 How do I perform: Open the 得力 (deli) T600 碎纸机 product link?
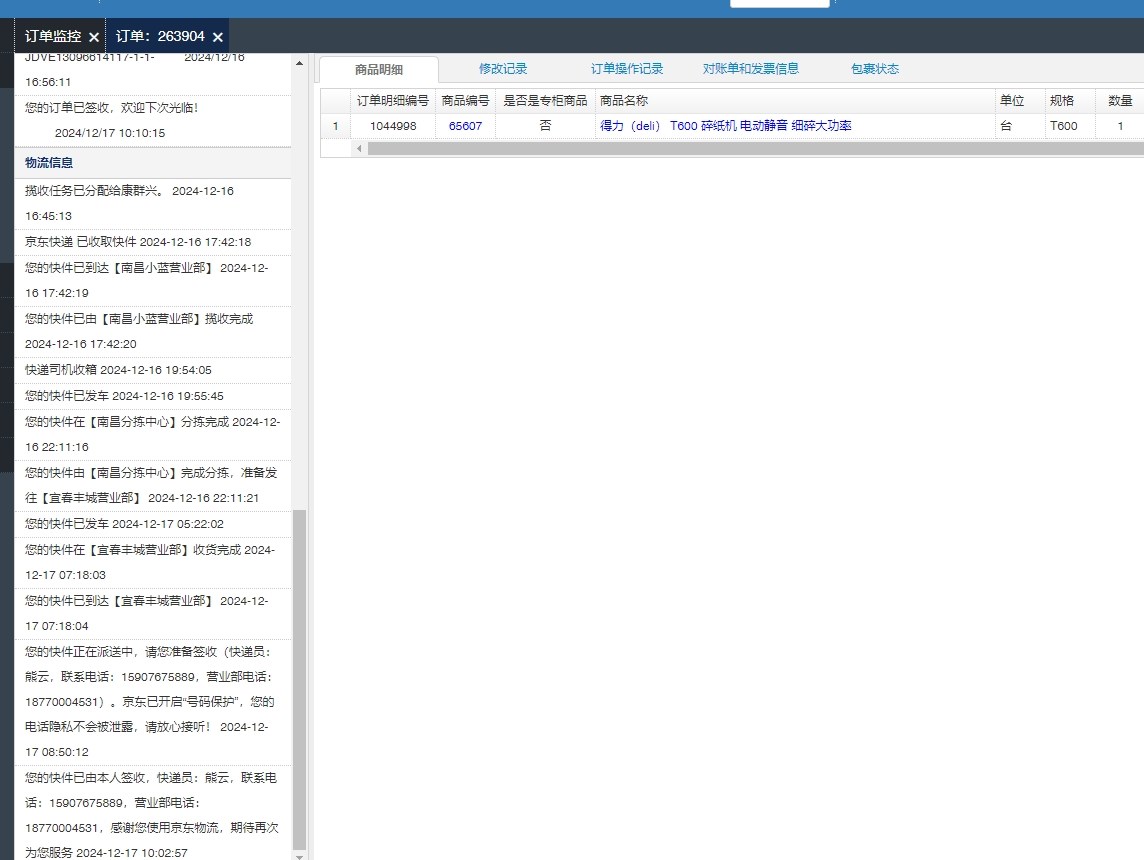point(725,125)
